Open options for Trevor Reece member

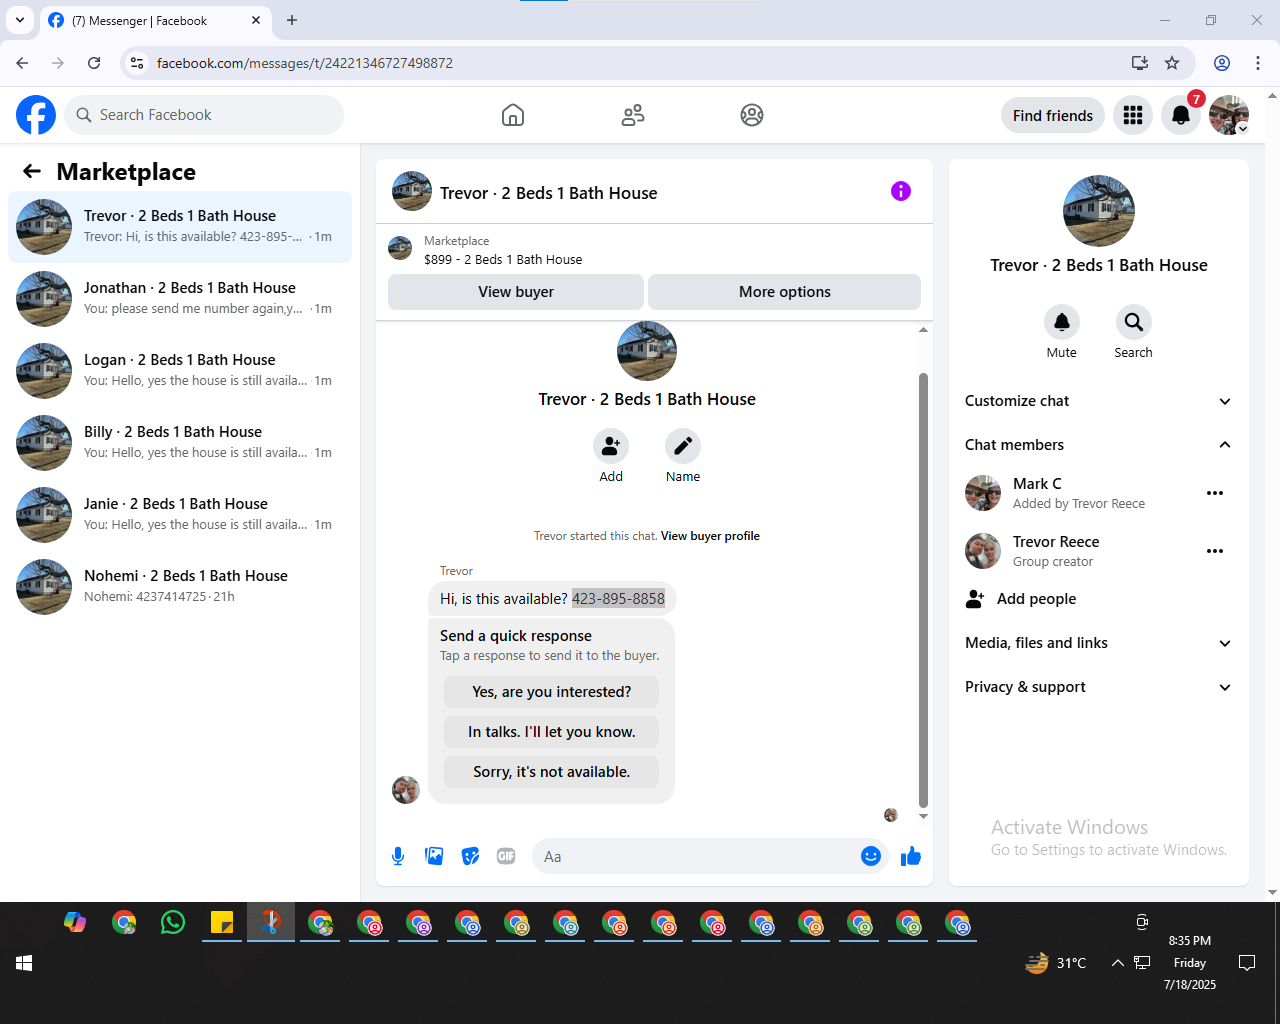coord(1215,551)
